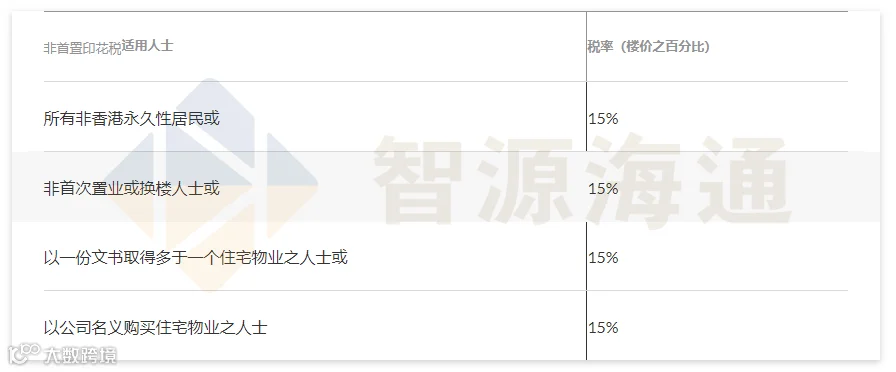Click 15% rate for 一份文书 row

pyautogui.click(x=603, y=258)
